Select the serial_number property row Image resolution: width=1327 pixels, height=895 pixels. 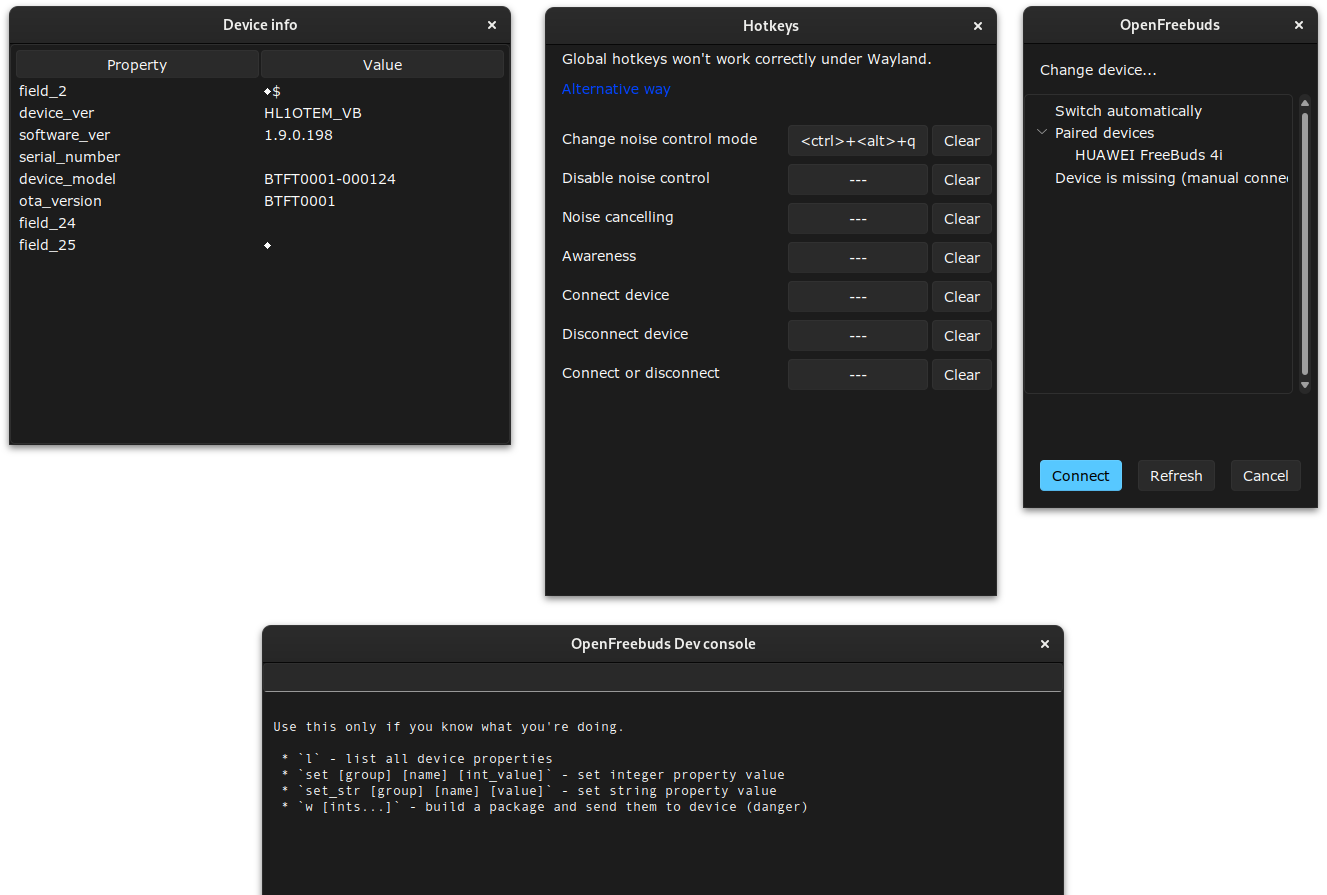point(260,157)
